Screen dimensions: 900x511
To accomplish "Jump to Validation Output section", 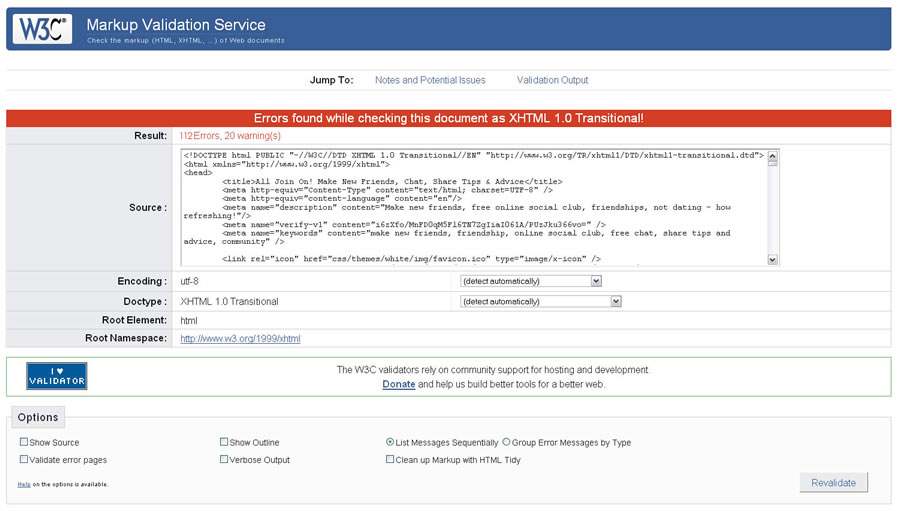I will [552, 80].
